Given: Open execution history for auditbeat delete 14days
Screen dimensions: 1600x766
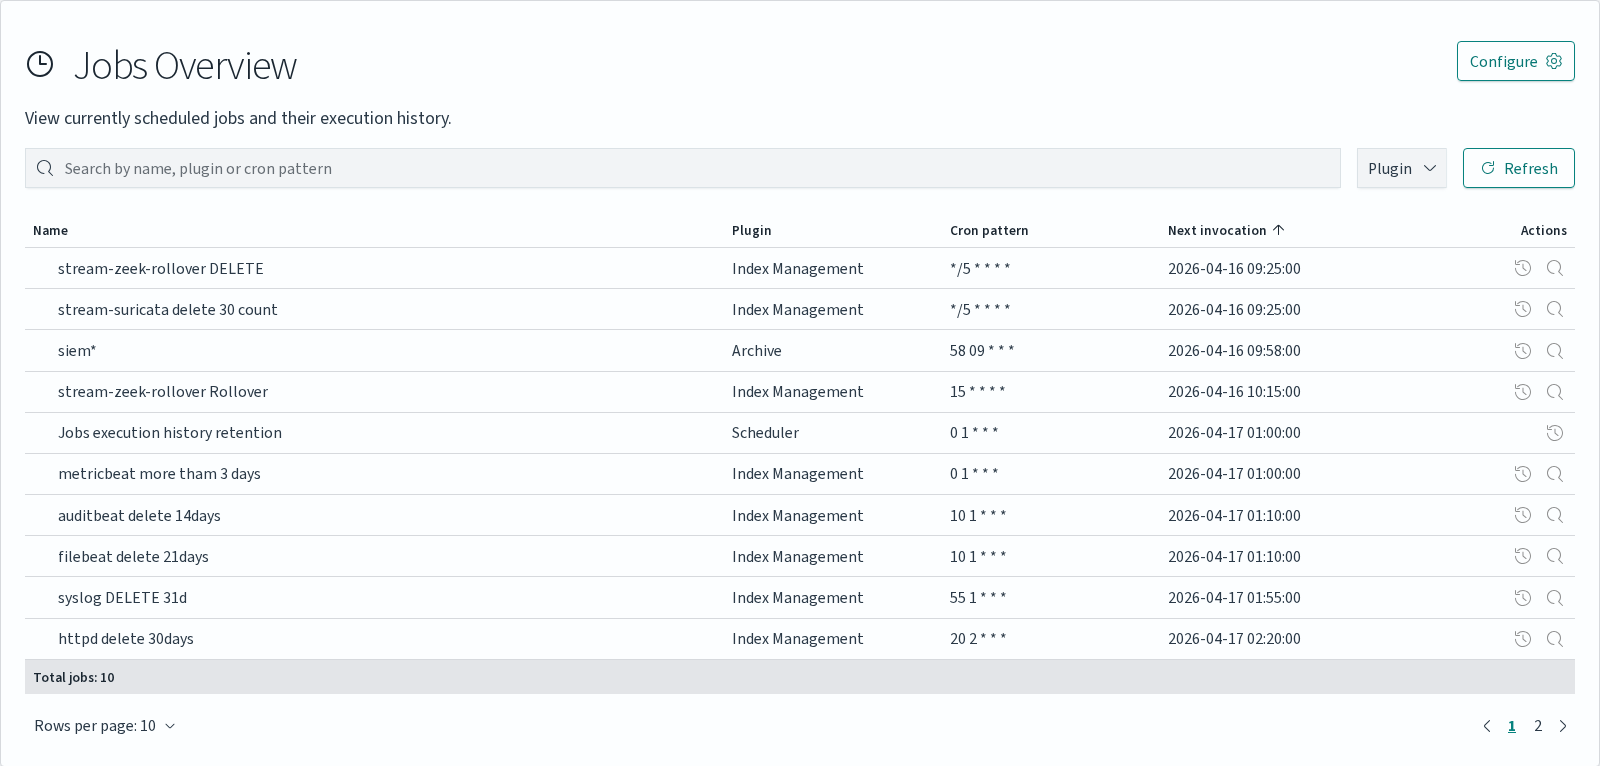Looking at the screenshot, I should [1522, 515].
